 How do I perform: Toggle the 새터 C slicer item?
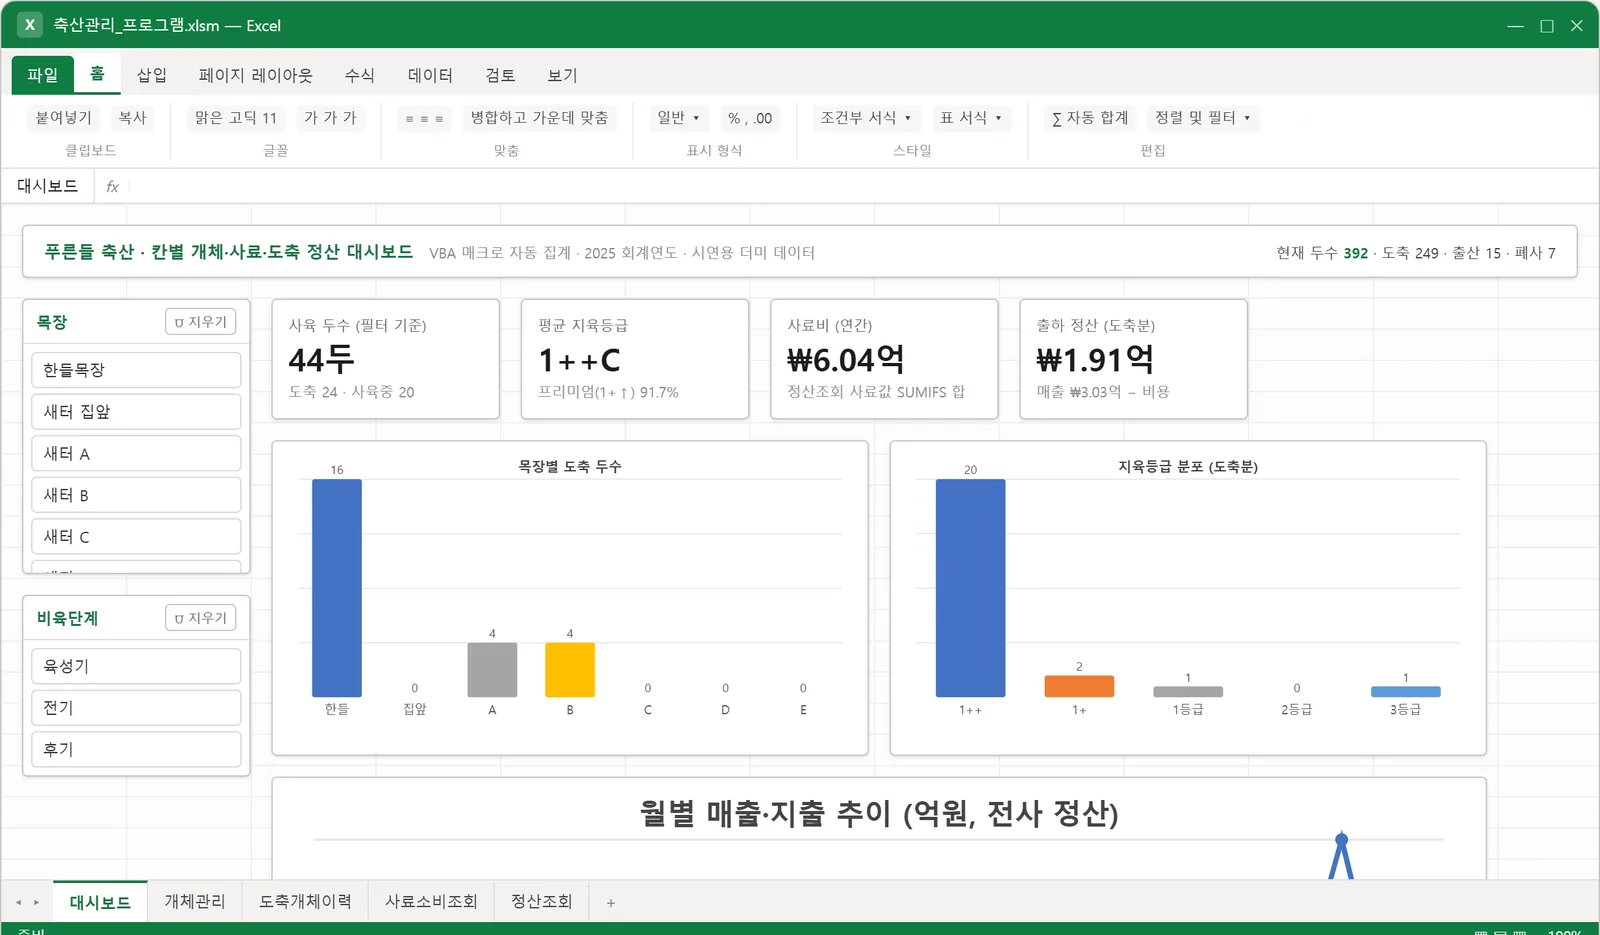point(136,537)
